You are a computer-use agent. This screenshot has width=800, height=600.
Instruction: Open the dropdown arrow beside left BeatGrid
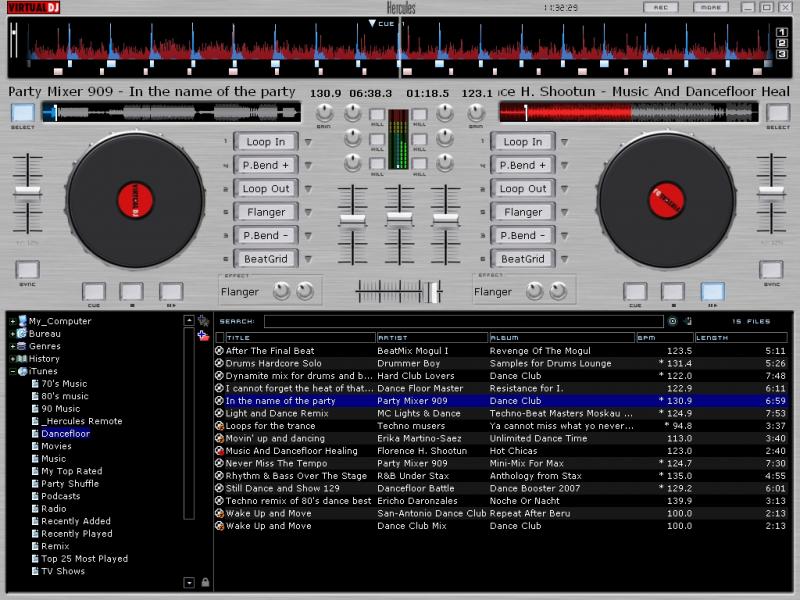308,259
